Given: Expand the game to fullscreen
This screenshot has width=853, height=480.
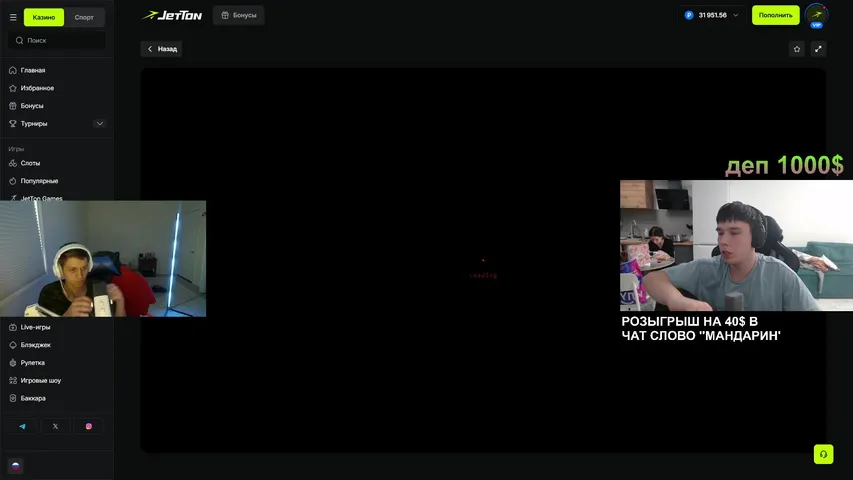Looking at the screenshot, I should [818, 48].
